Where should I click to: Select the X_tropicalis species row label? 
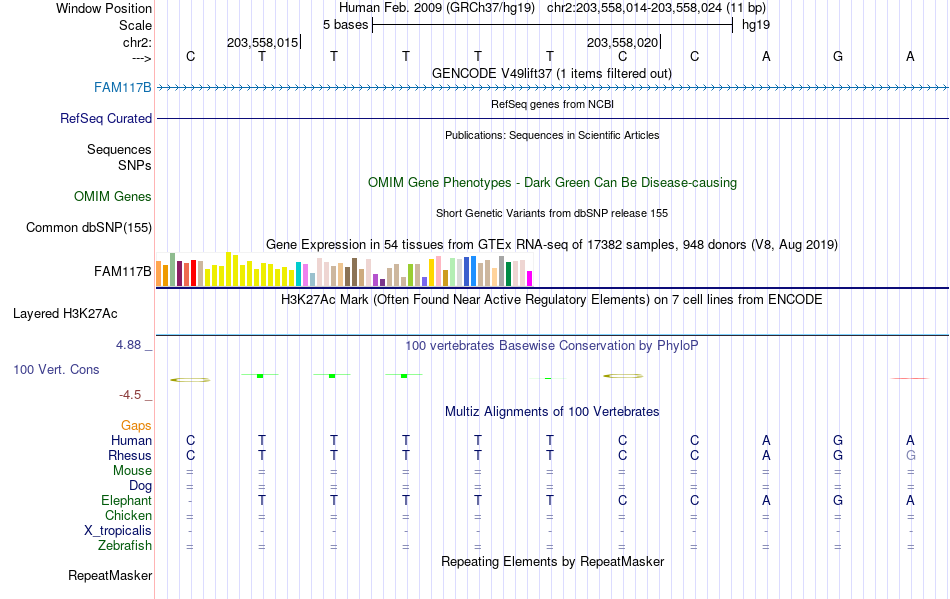[118, 531]
